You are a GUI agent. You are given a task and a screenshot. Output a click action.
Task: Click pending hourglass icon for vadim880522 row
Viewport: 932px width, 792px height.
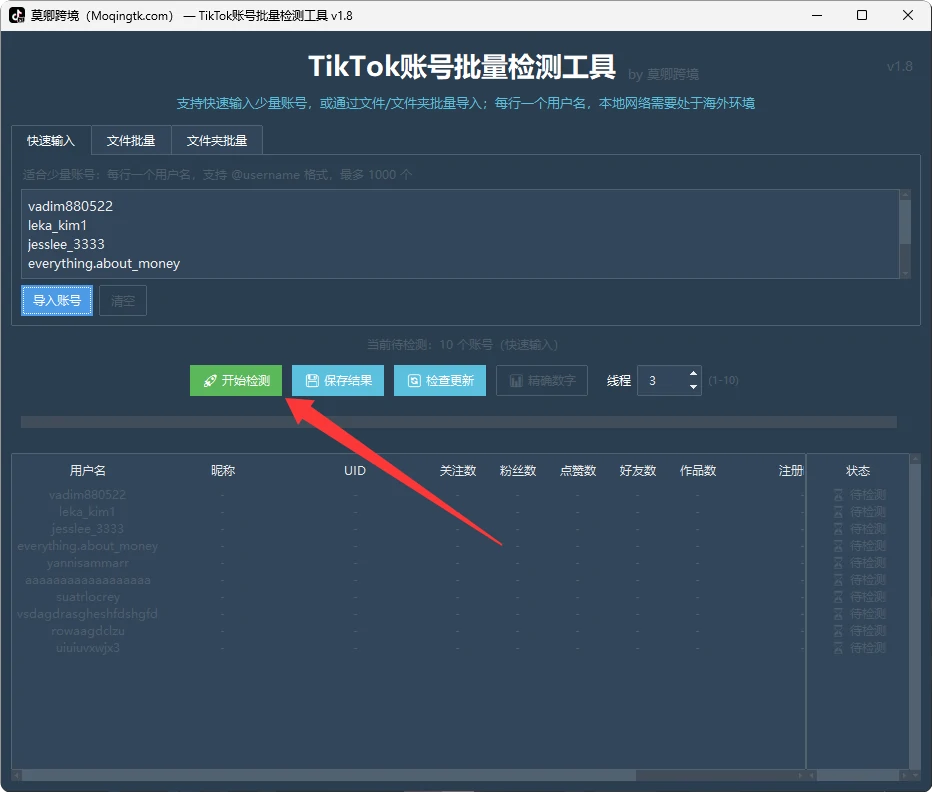coord(838,495)
